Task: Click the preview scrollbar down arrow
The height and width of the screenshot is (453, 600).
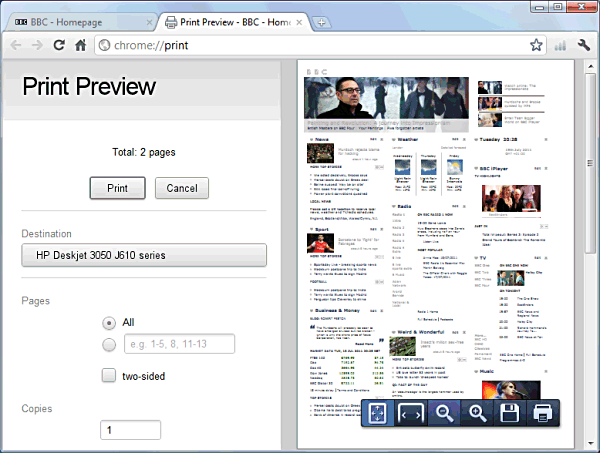Action: point(591,444)
